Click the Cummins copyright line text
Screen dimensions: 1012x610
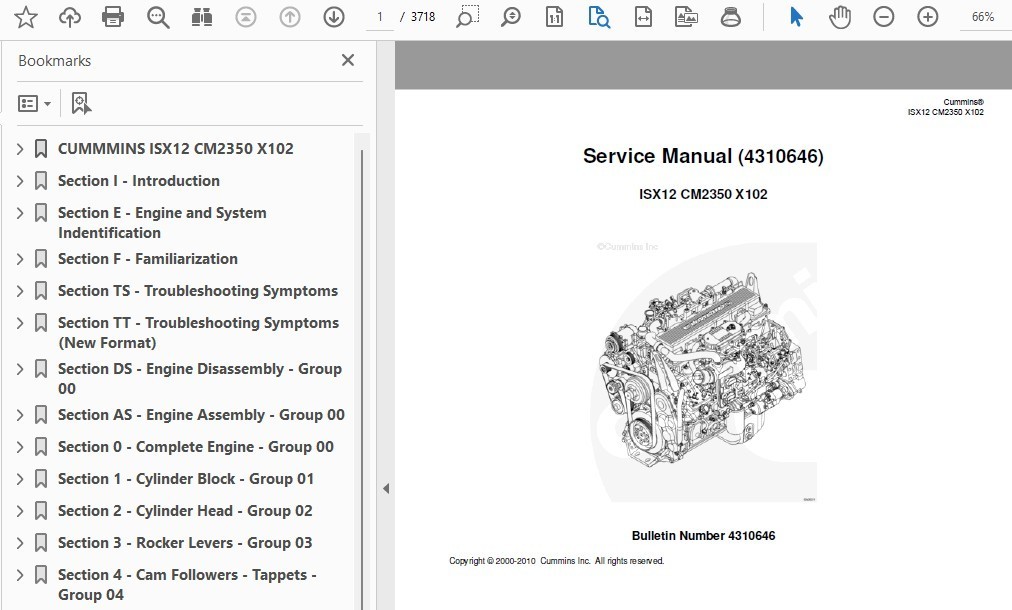point(556,561)
